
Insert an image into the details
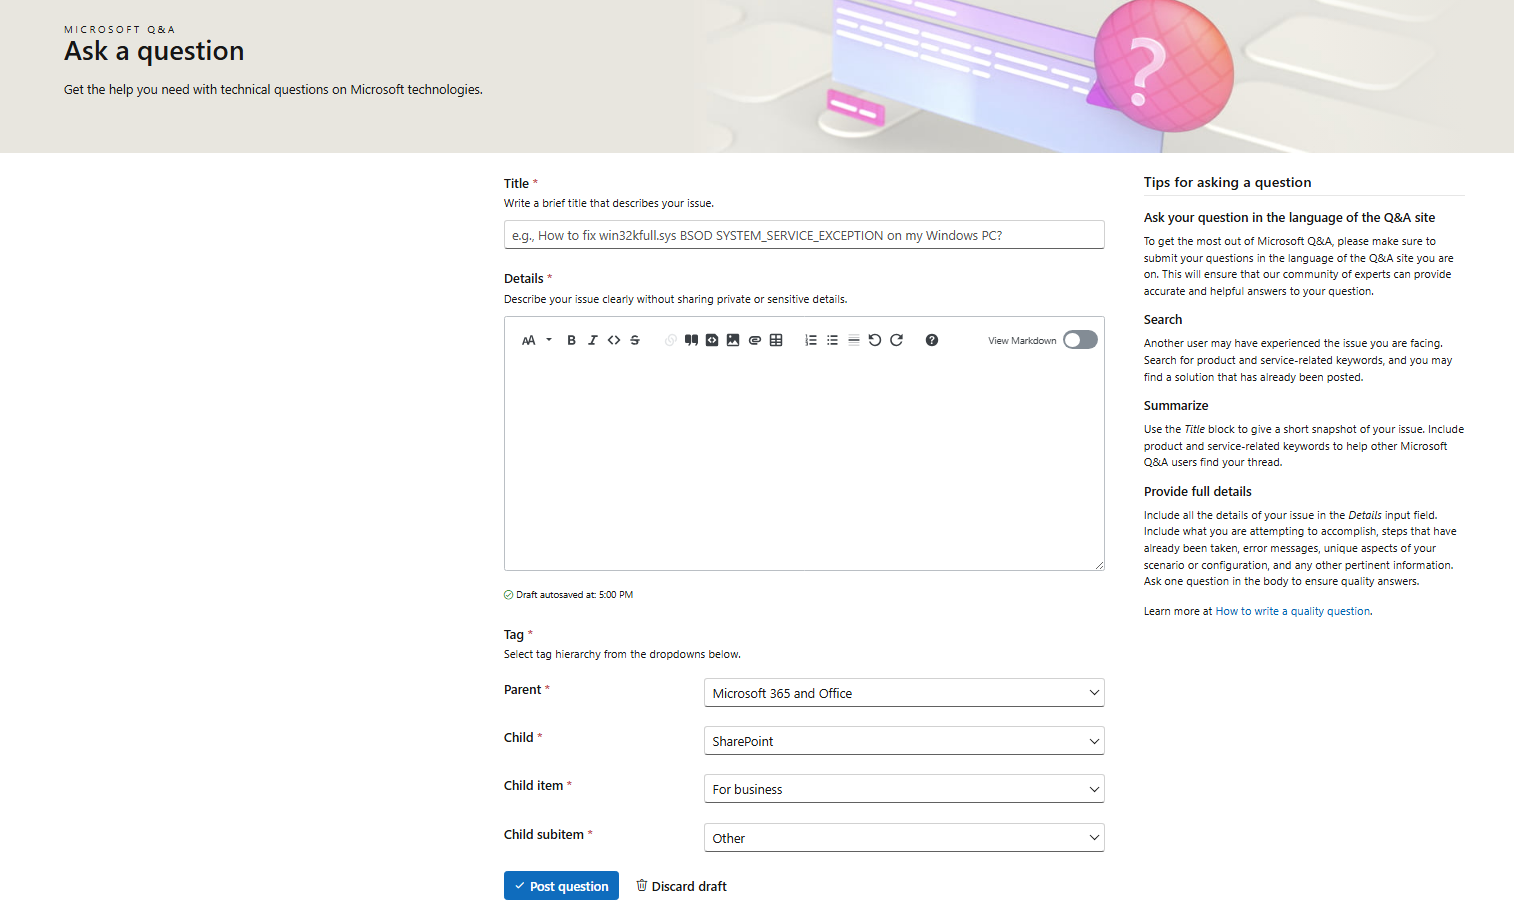733,340
